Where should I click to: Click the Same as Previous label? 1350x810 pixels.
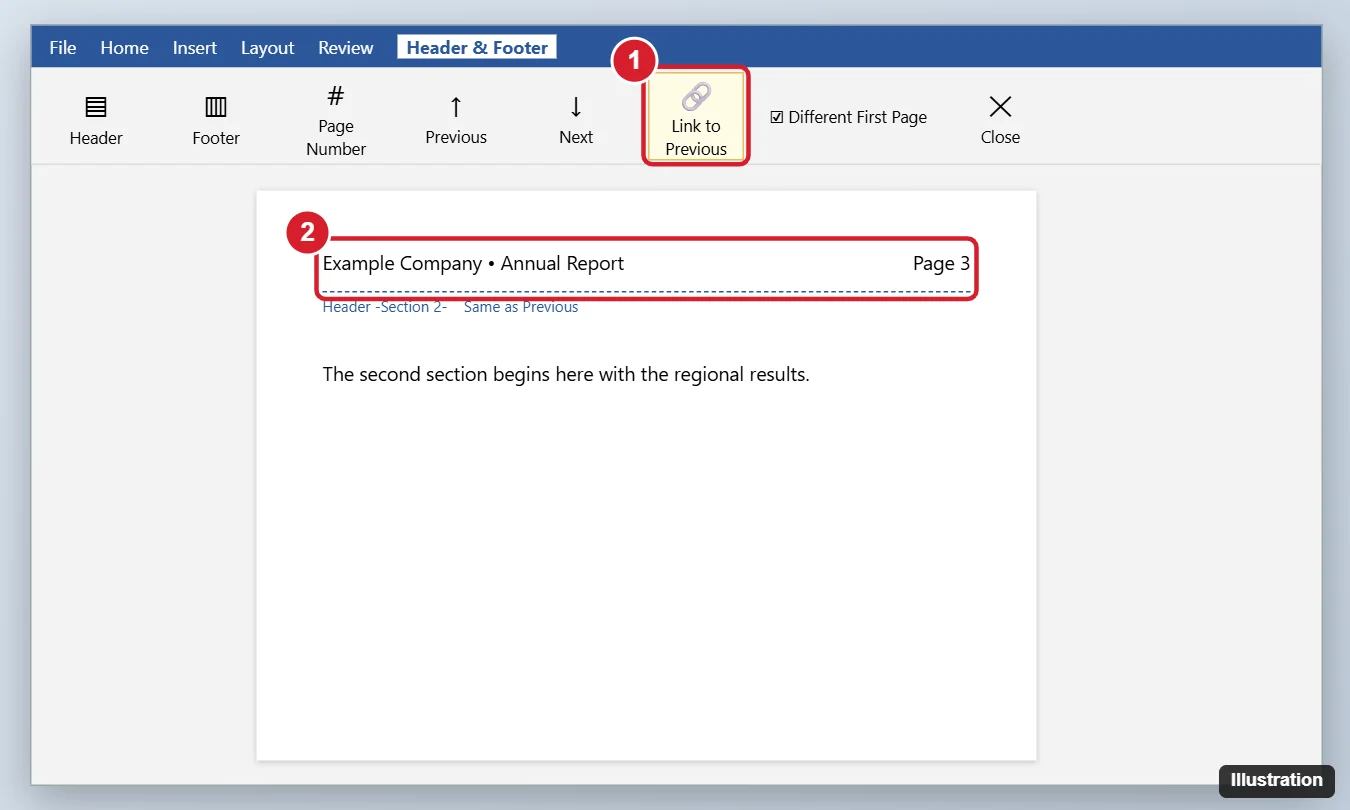pyautogui.click(x=521, y=307)
